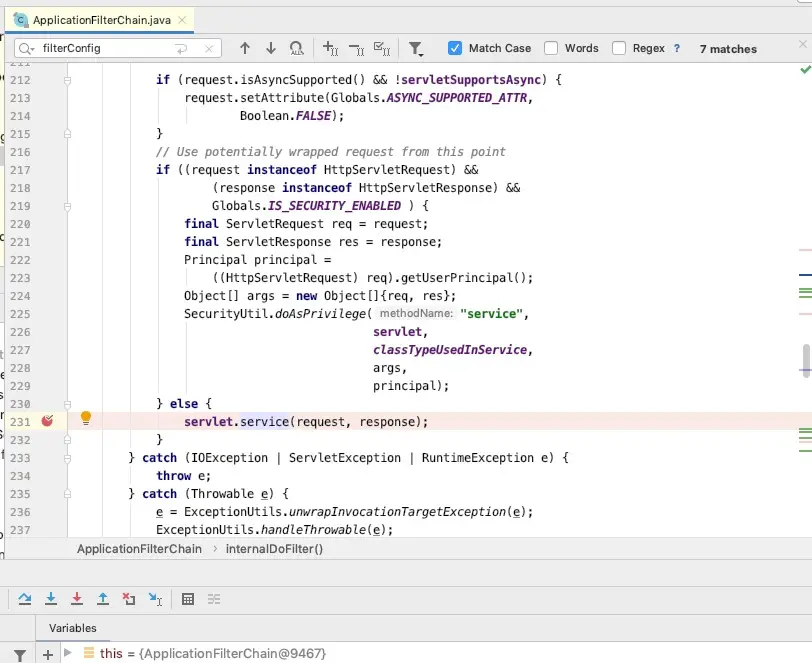Unselect the last occurrence
812x663 pixels.
pos(356,49)
